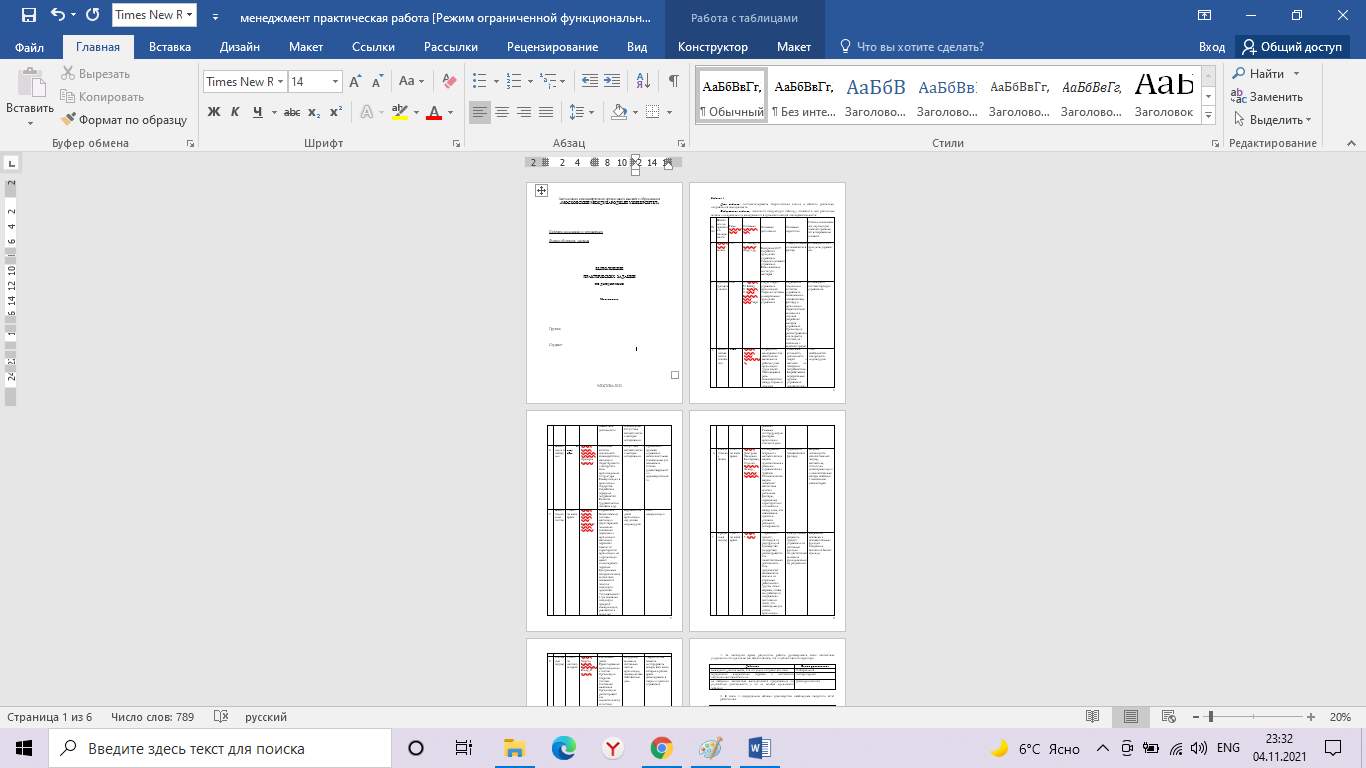Open font dialog launcher (Шрифт)
This screenshot has height=768, width=1366.
point(455,144)
